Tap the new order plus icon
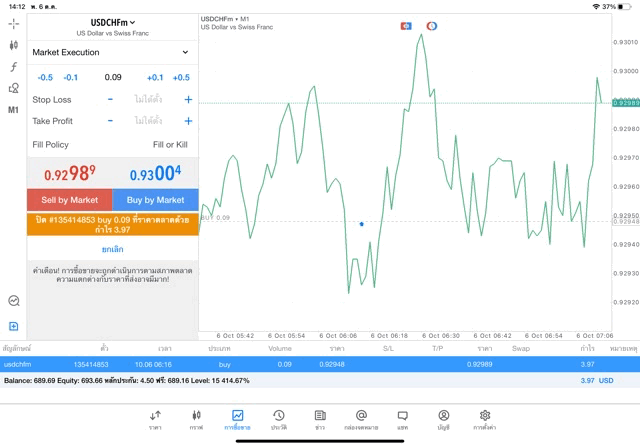The height and width of the screenshot is (447, 640). coord(13,326)
